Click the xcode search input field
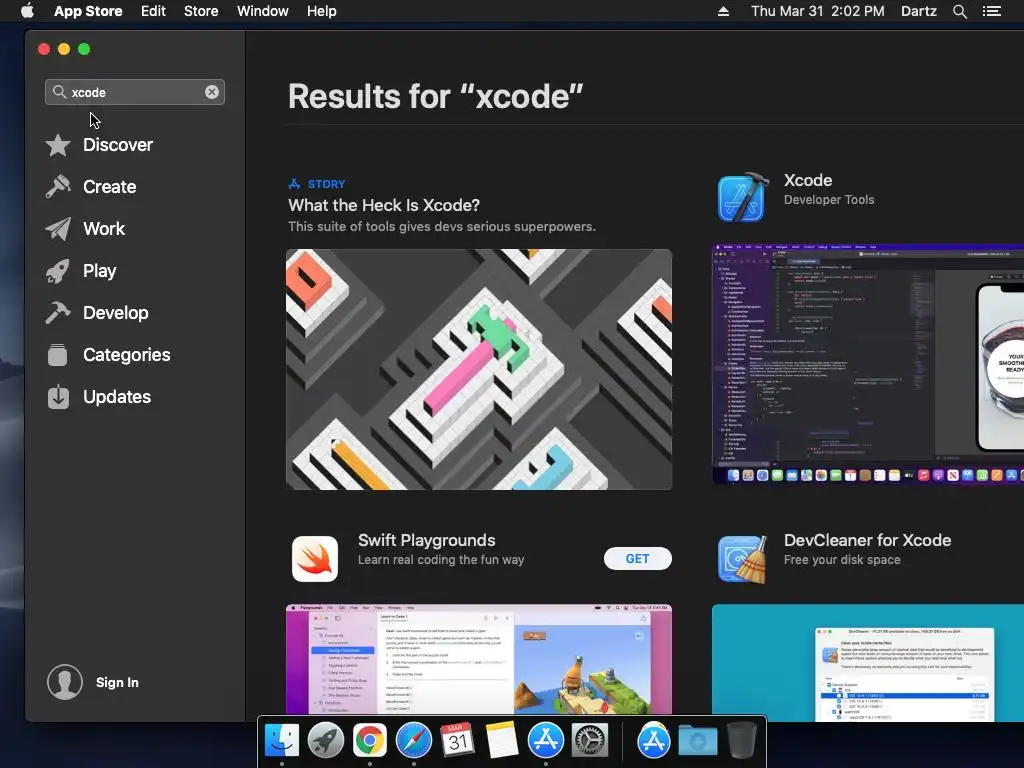 (135, 92)
